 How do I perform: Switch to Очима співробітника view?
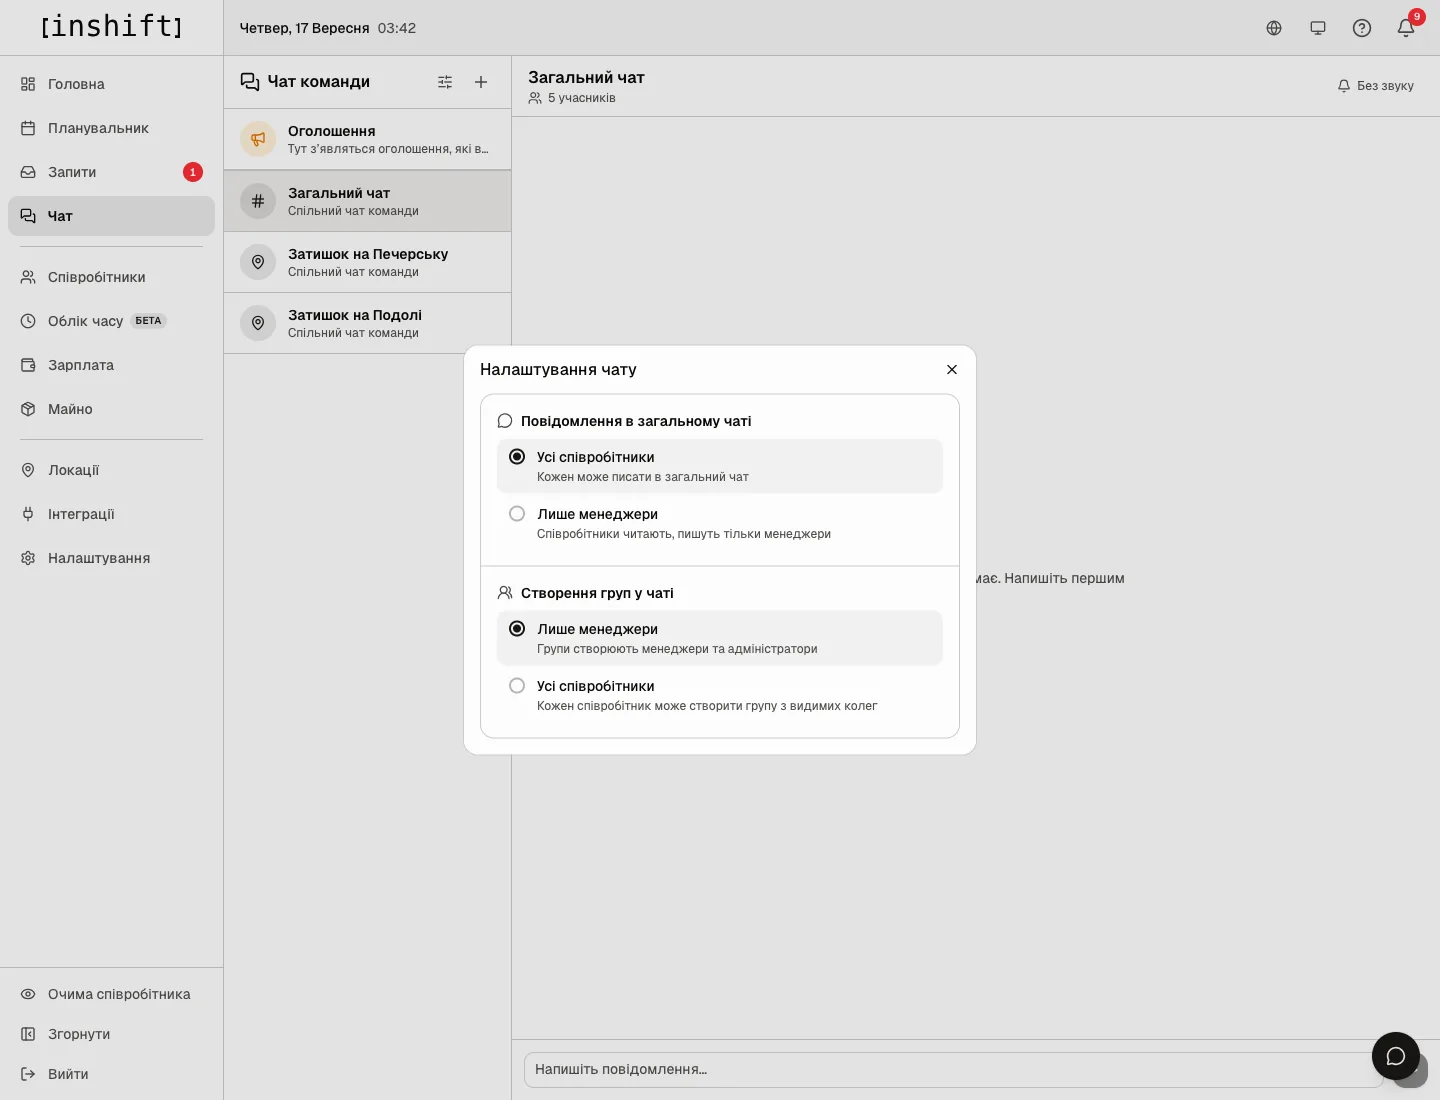pos(111,994)
